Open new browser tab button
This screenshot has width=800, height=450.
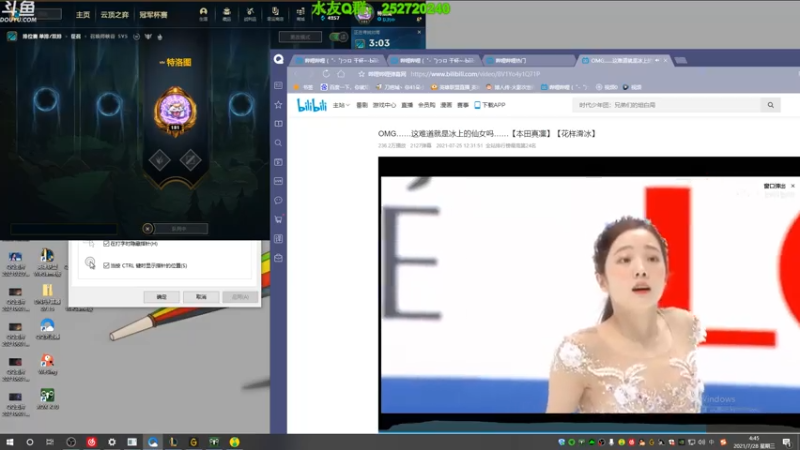pyautogui.click(x=681, y=60)
